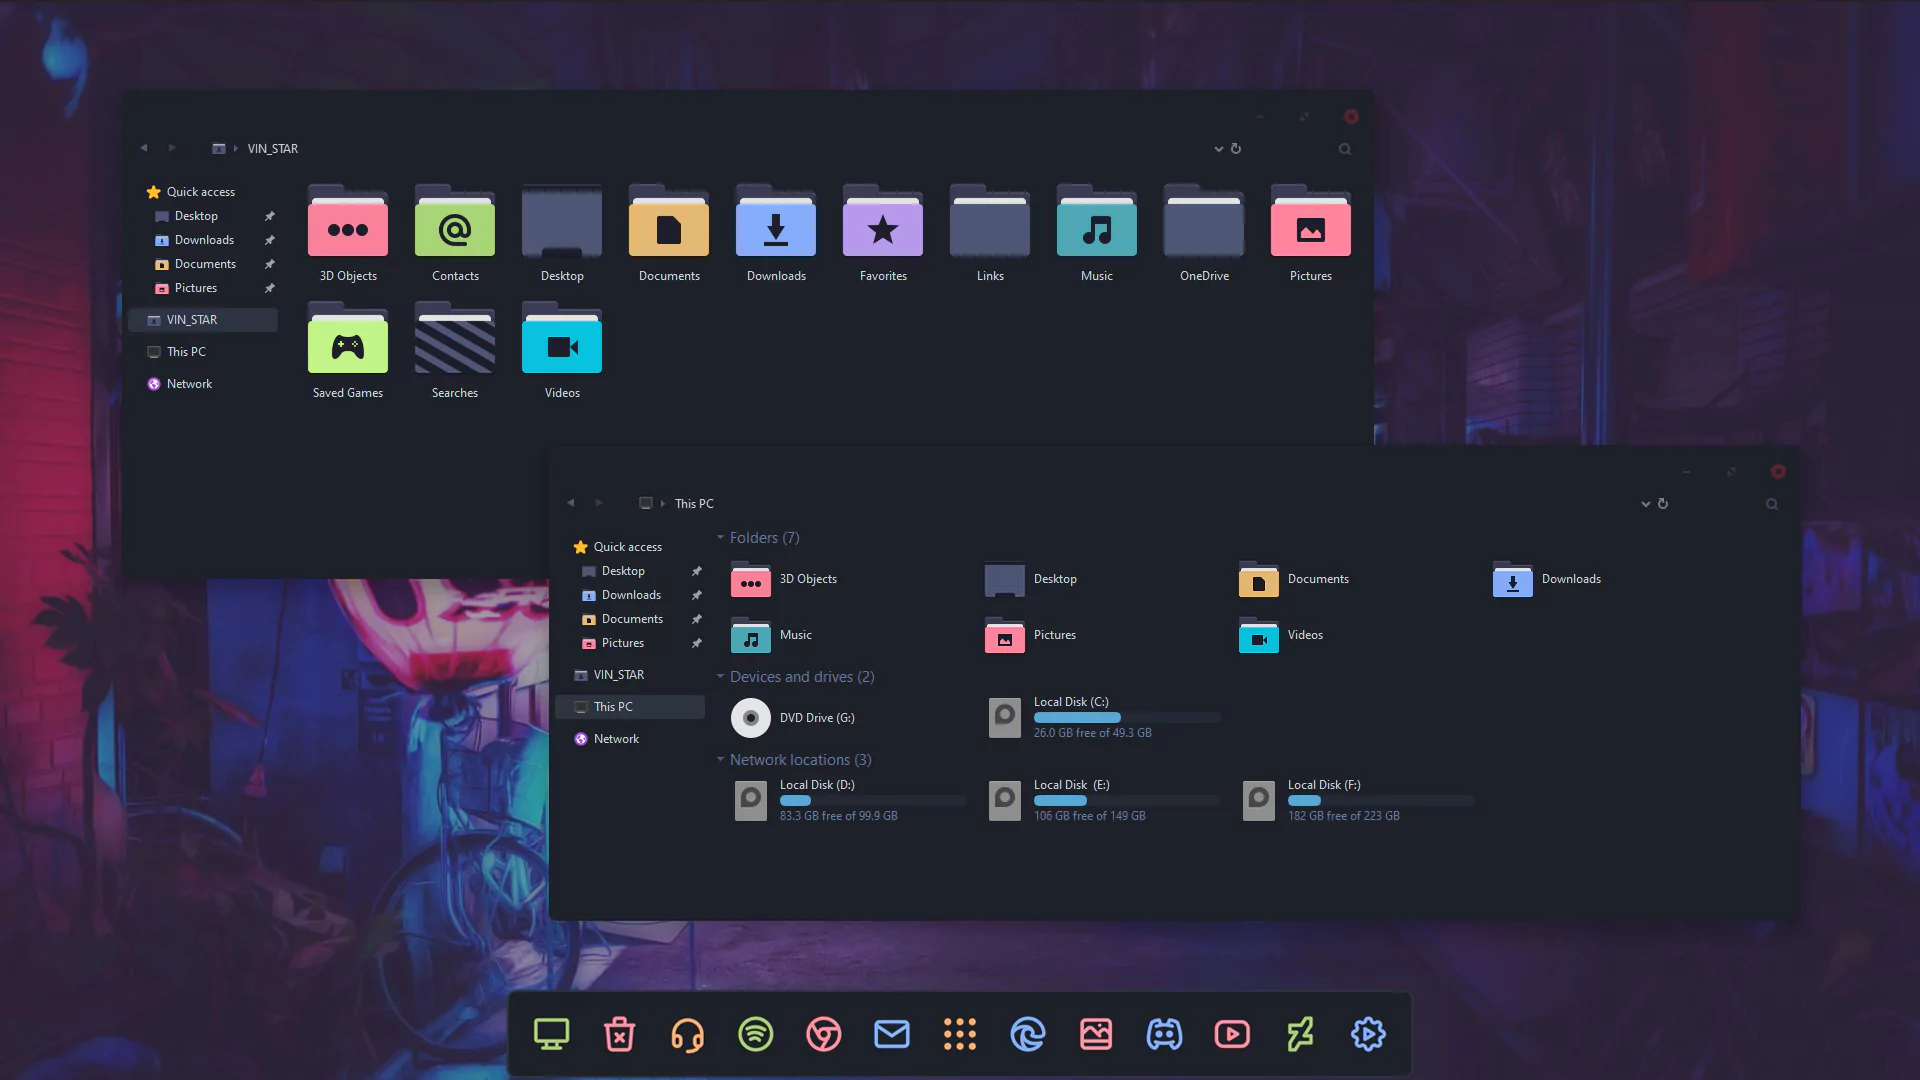Collapse the Devices and drives group
The width and height of the screenshot is (1920, 1080).
tap(720, 677)
